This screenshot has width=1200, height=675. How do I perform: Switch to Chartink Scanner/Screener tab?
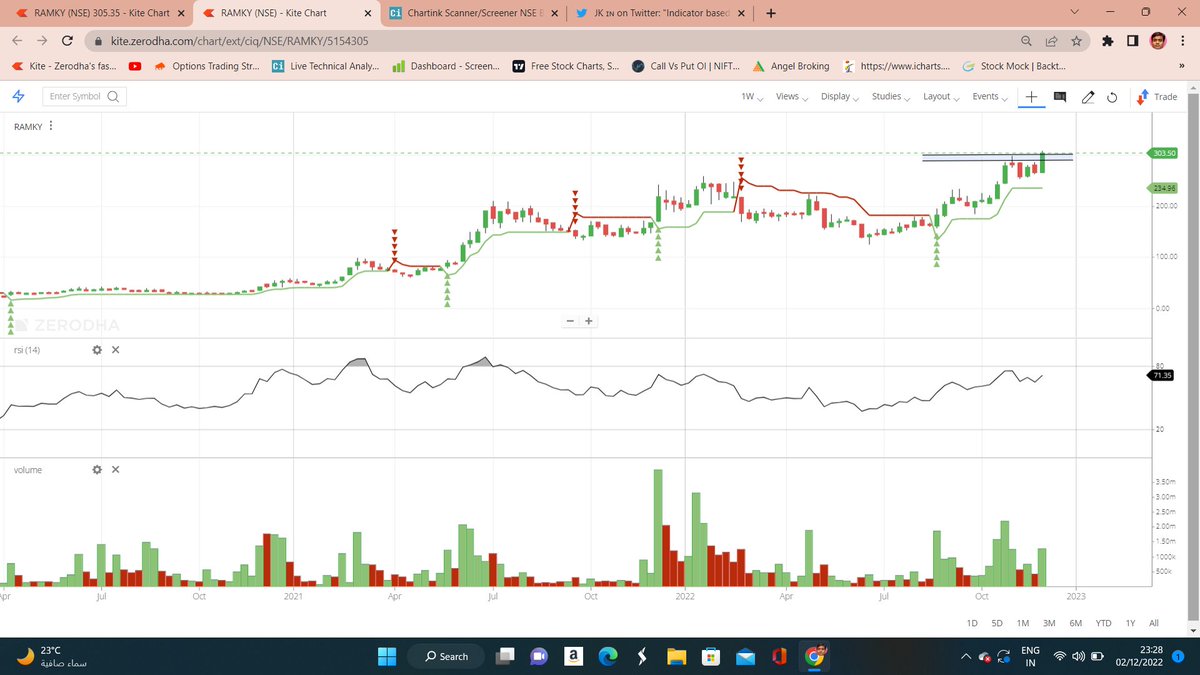472,14
